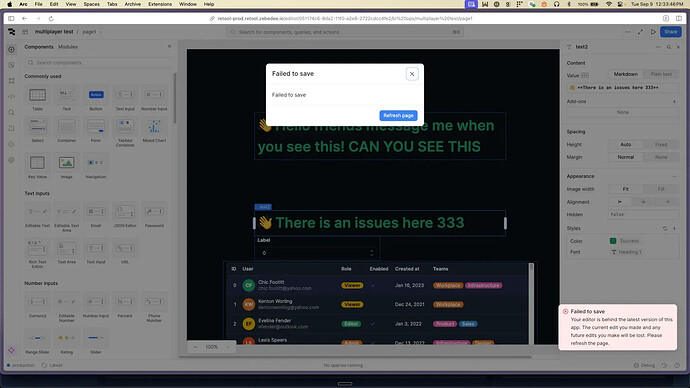Select the Table component icon

[37, 95]
